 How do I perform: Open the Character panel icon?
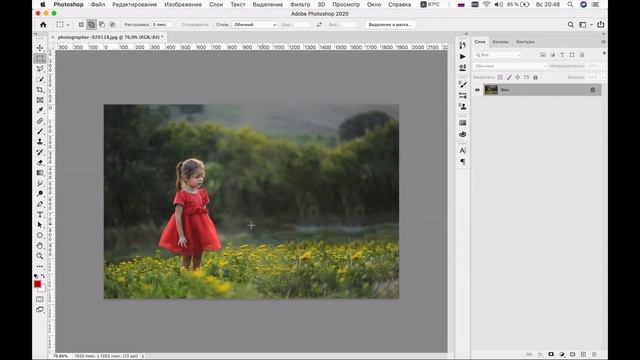coord(462,150)
